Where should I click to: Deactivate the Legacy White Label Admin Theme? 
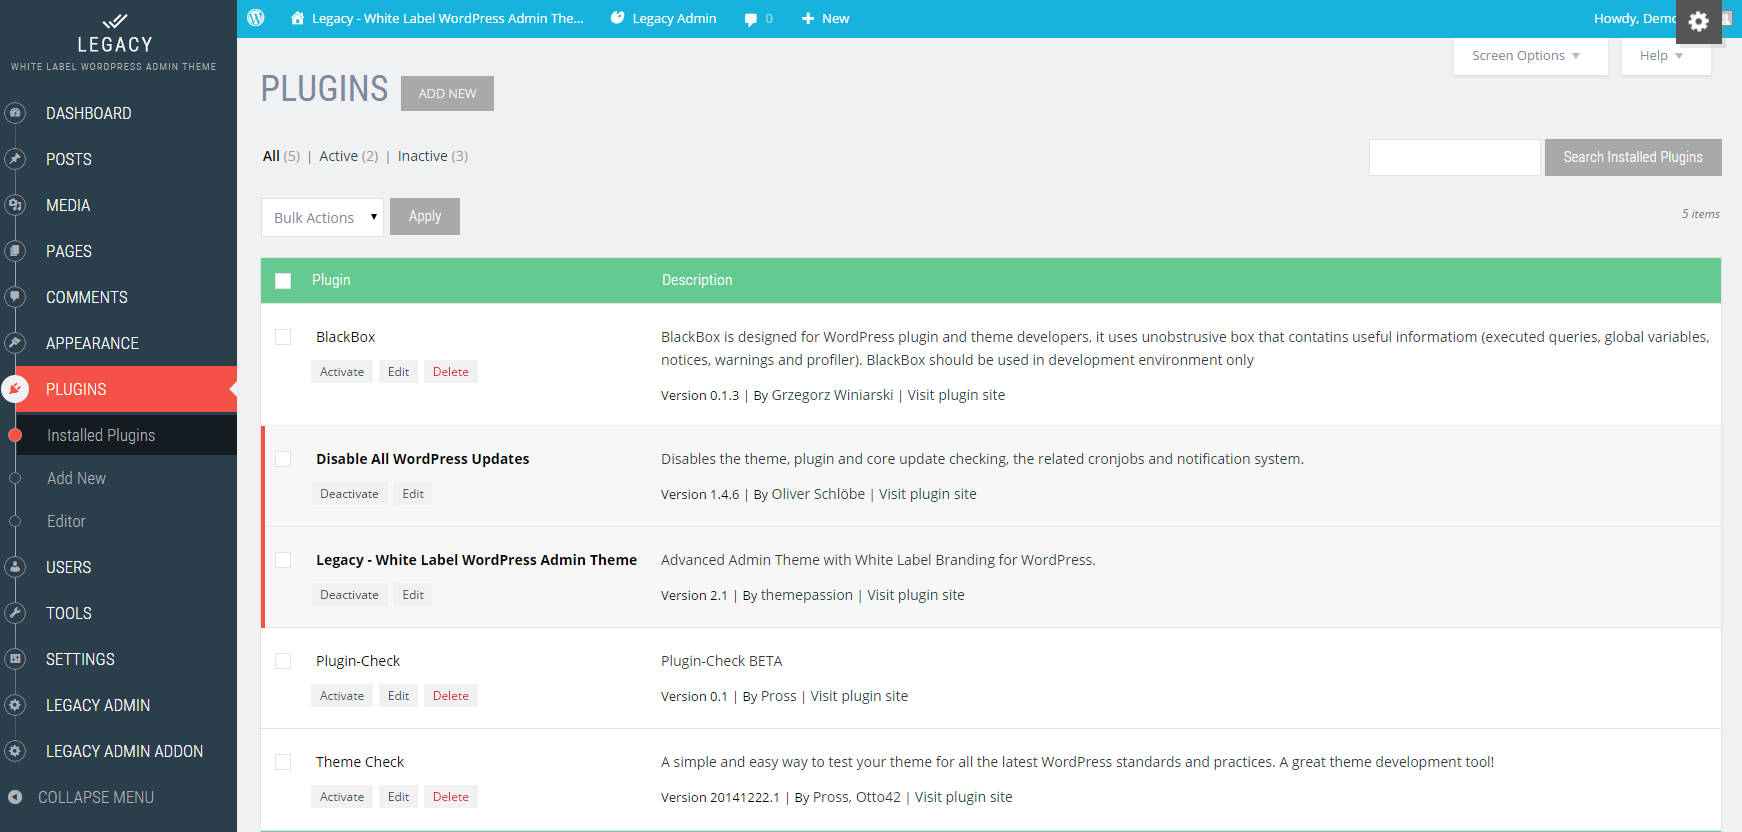tap(349, 595)
